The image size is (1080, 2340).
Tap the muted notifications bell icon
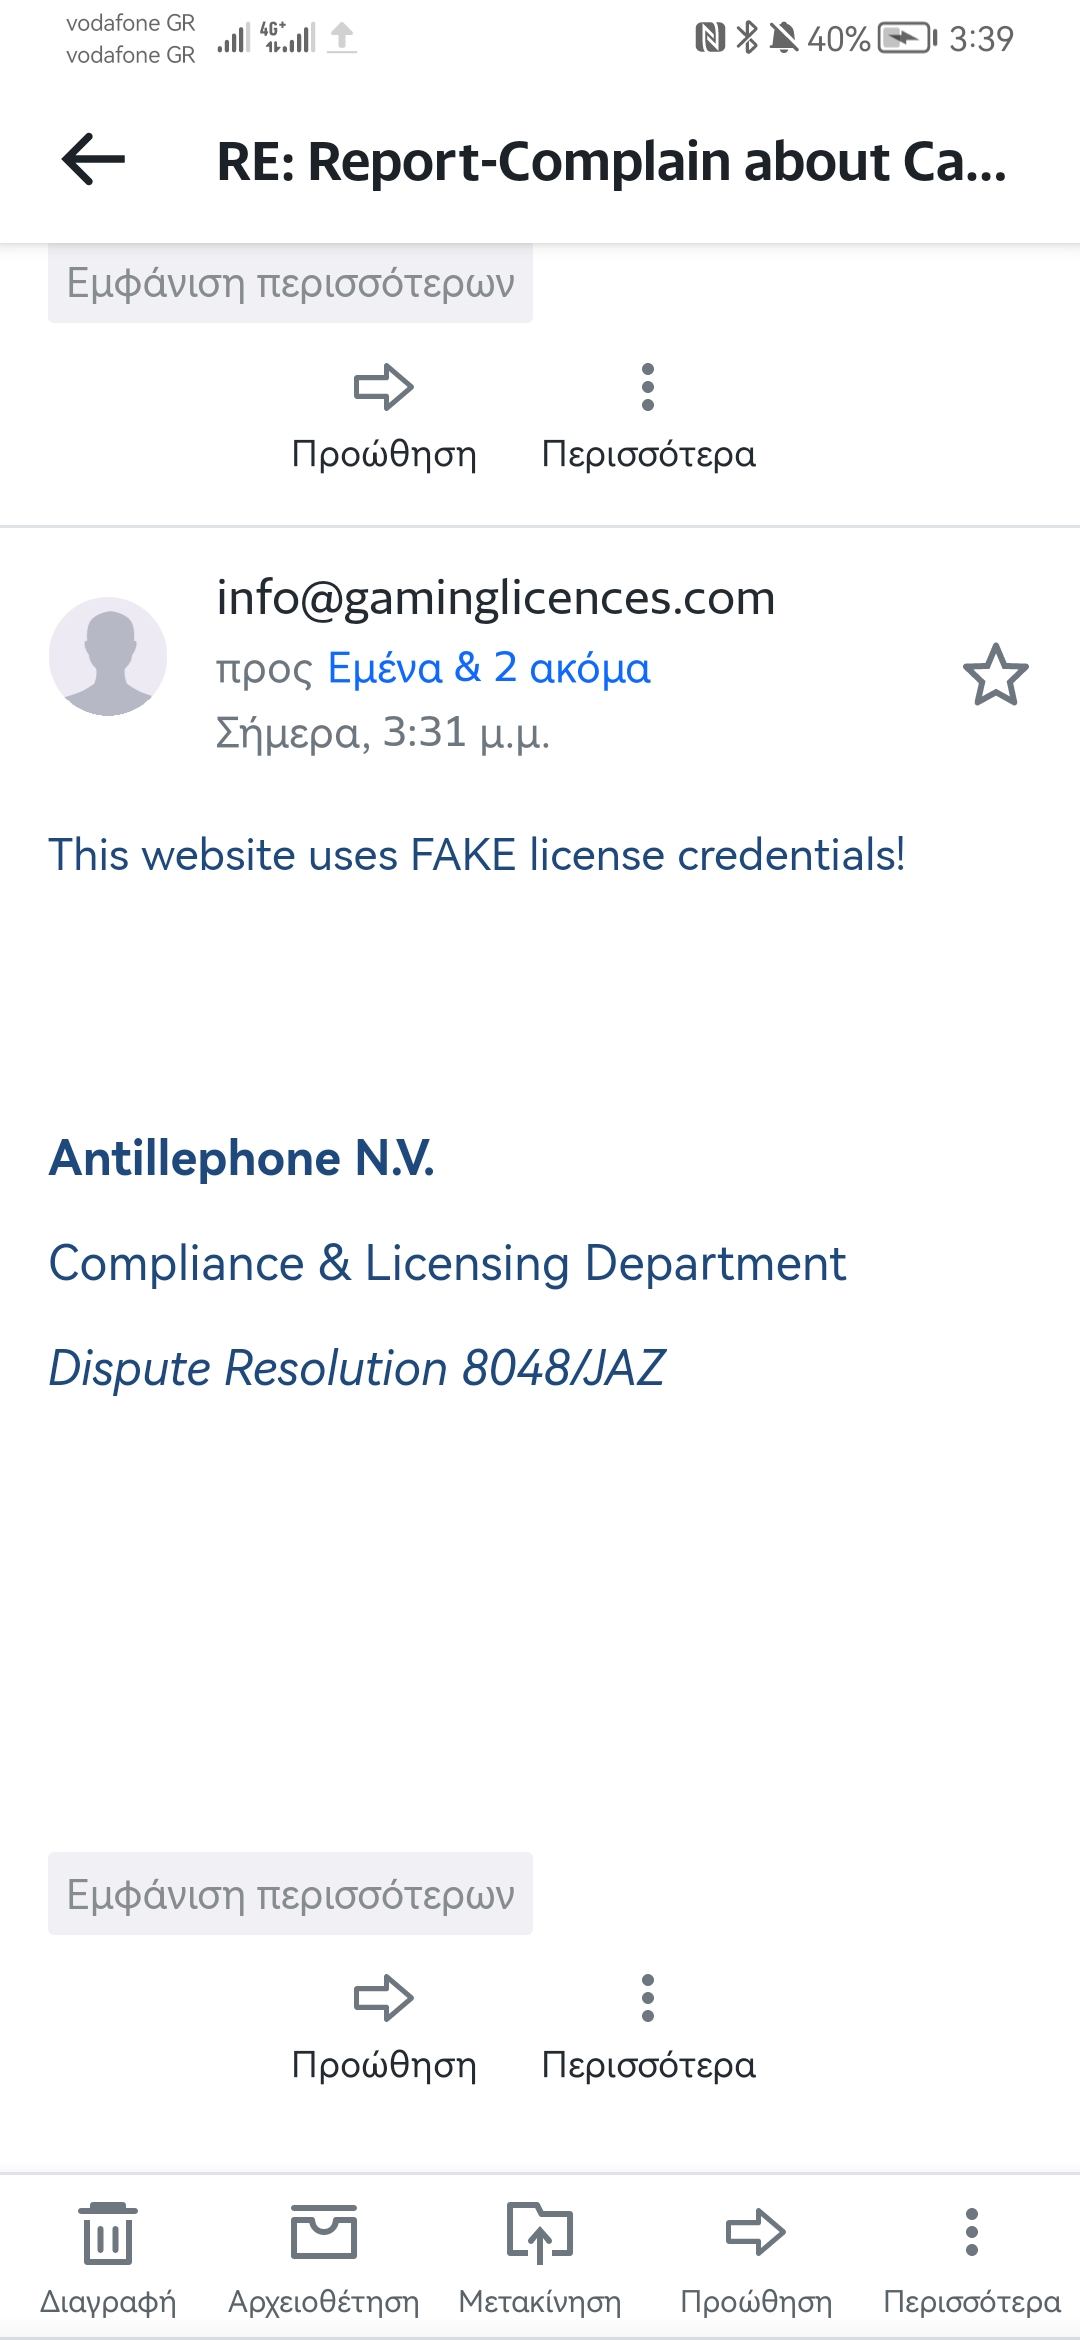(x=783, y=39)
